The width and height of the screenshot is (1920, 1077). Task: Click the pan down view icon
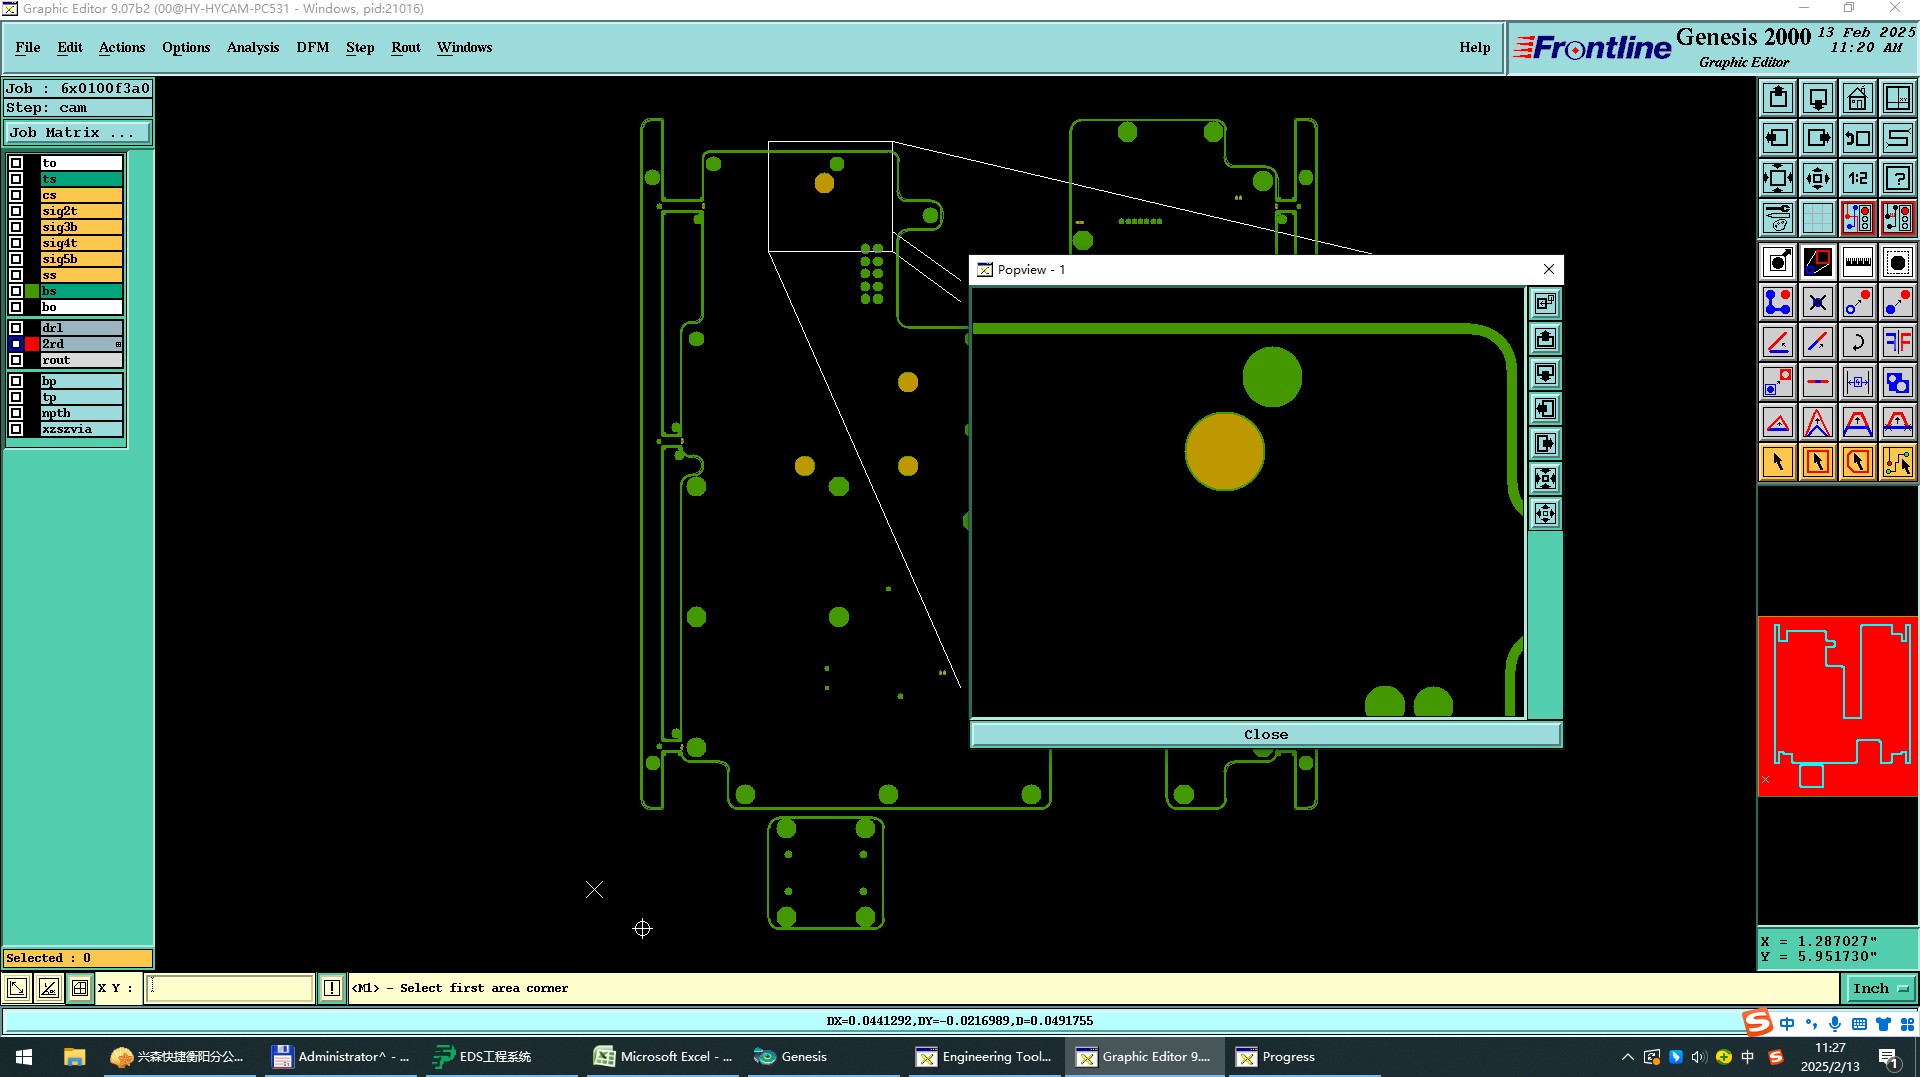(x=1818, y=98)
